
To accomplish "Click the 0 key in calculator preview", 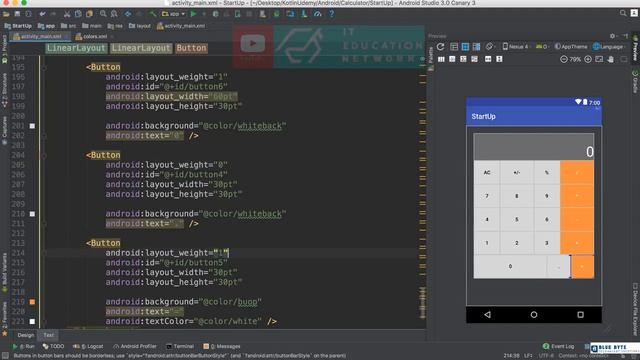I will [510, 266].
